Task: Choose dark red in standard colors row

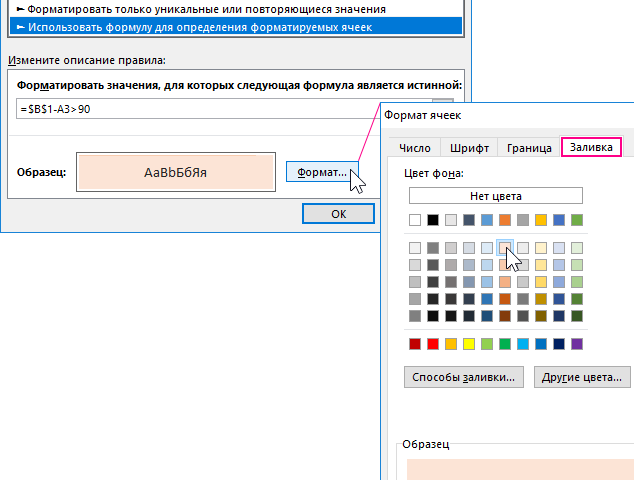Action: [x=415, y=344]
